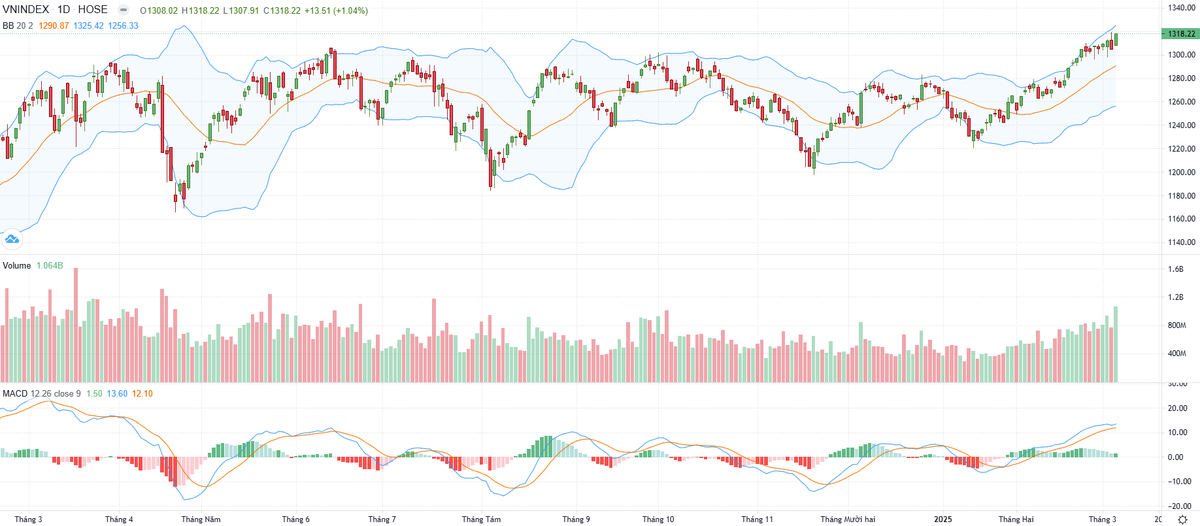Click the Tháng Mười hai time axis label
The image size is (1200, 526).
(x=847, y=520)
